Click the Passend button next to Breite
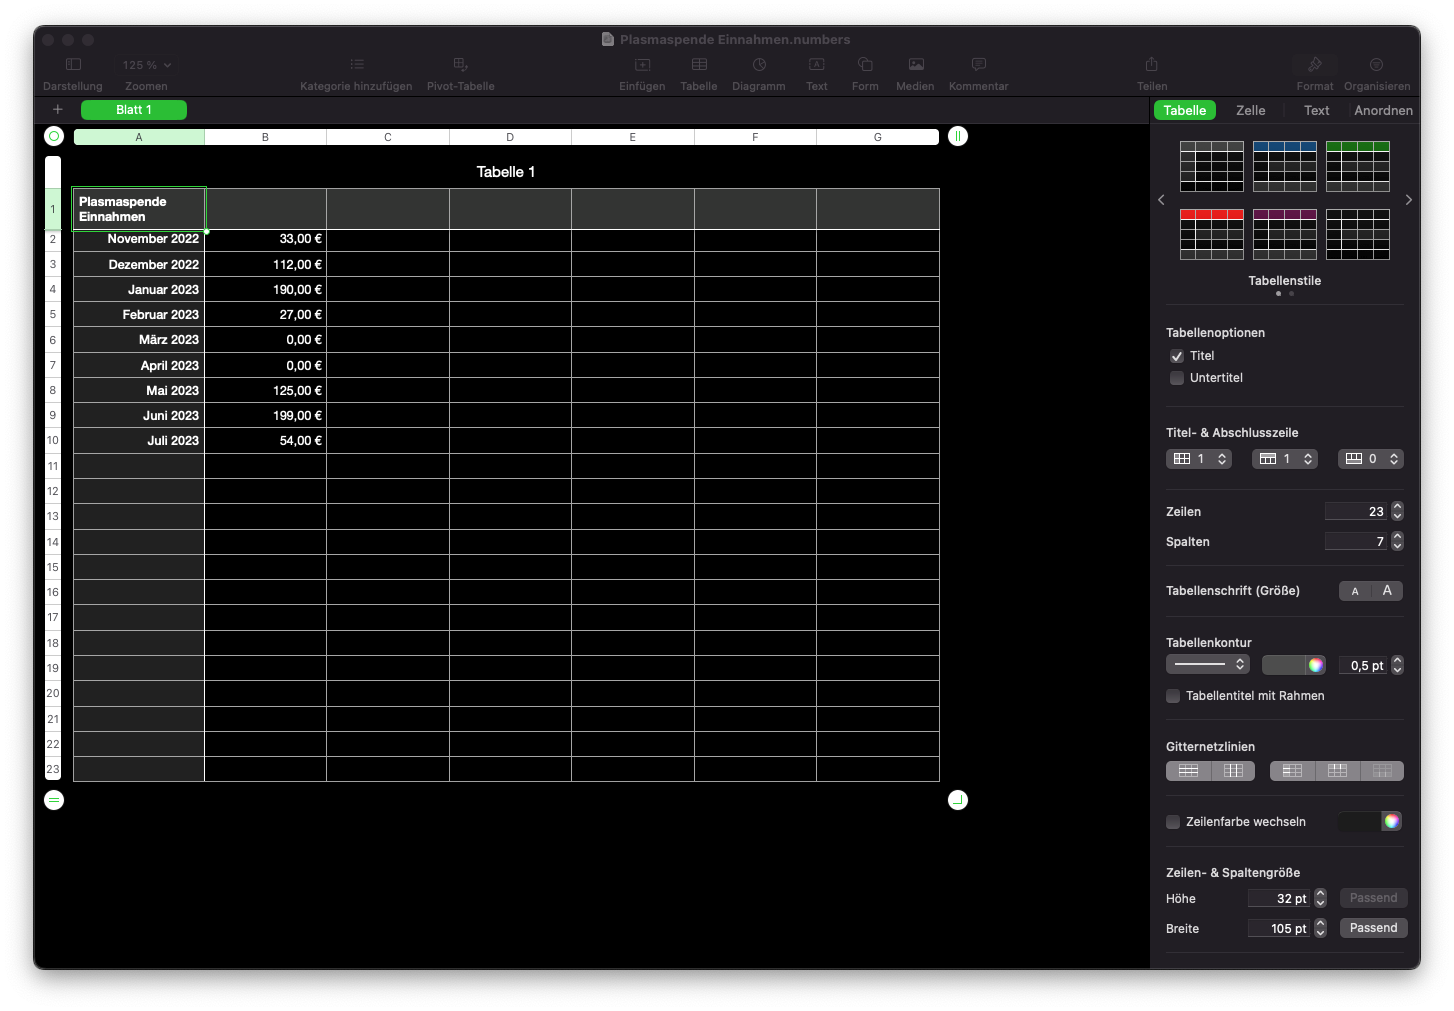Image resolution: width=1454 pixels, height=1011 pixels. click(x=1373, y=928)
